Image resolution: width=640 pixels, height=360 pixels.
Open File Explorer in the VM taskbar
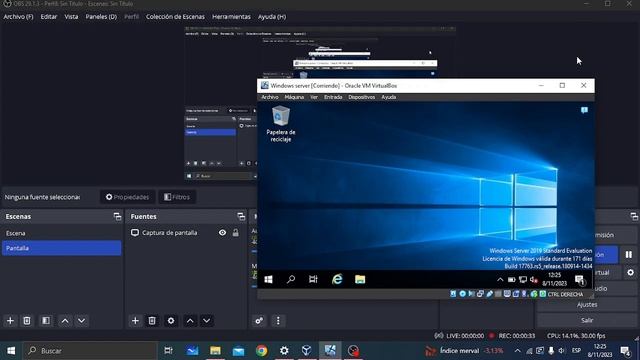[360, 280]
